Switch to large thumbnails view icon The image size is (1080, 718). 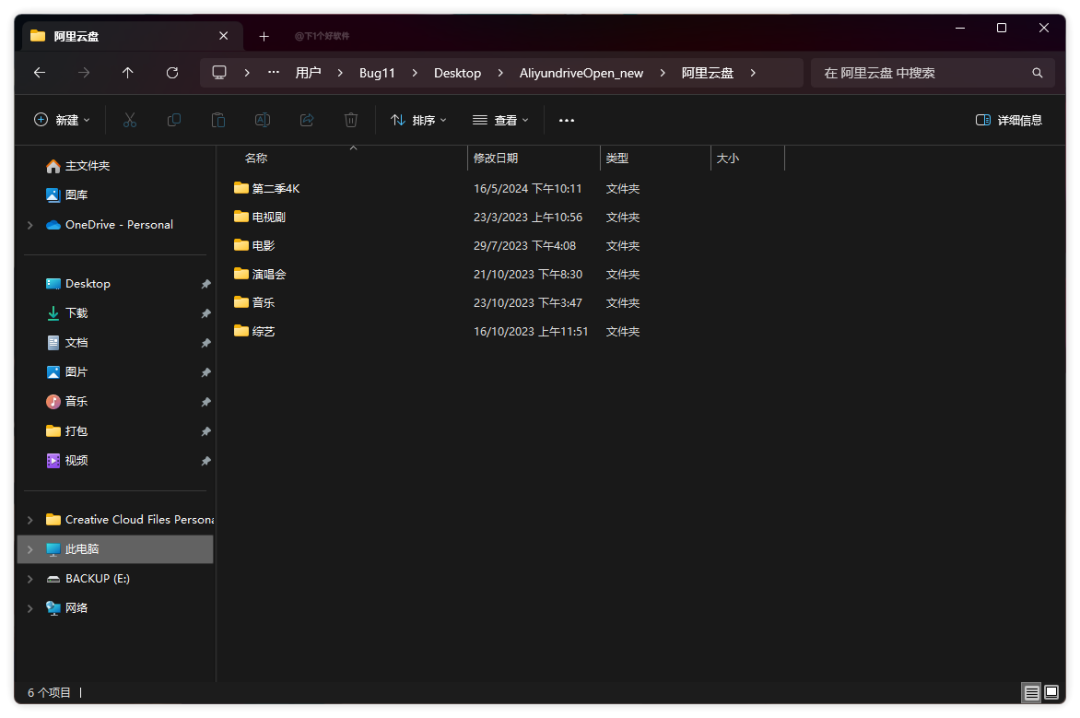(1051, 692)
